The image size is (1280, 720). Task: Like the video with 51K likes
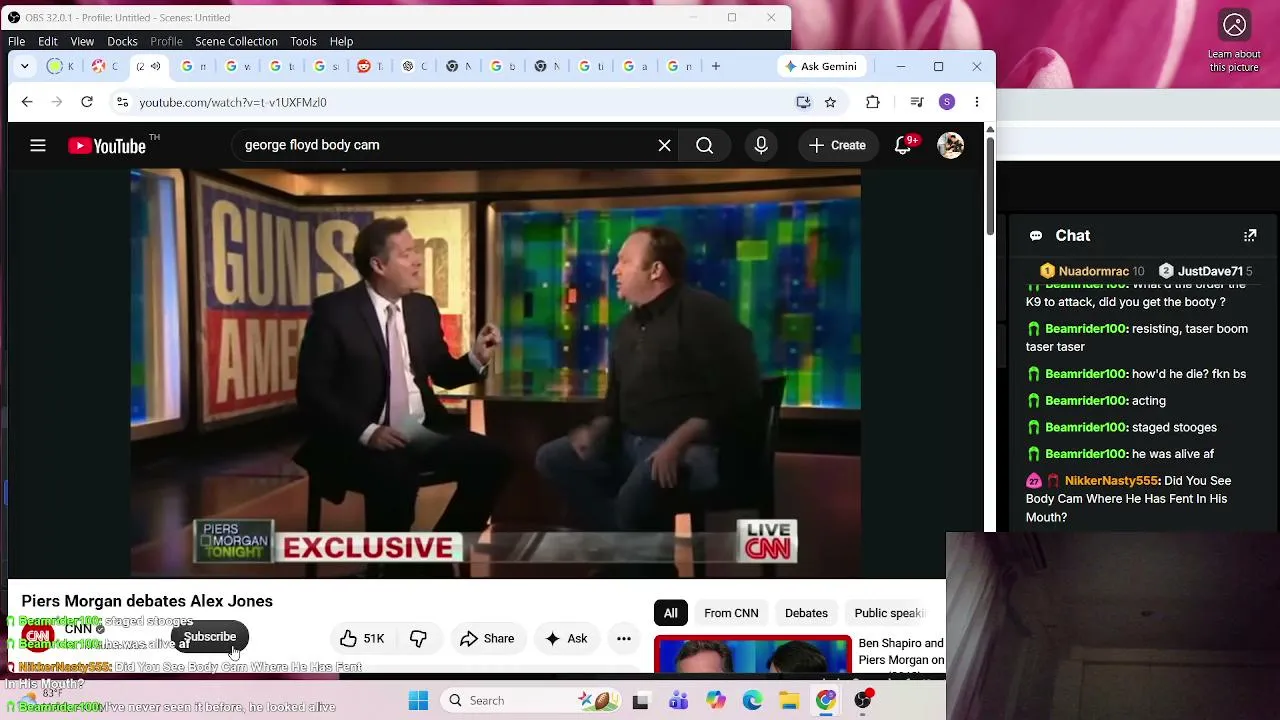coord(361,638)
